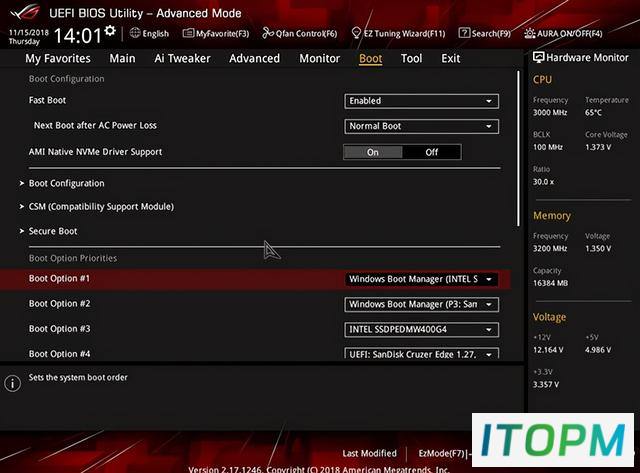
Task: Expand CSM (Compatibility Support Module) submenu
Action: coord(97,207)
